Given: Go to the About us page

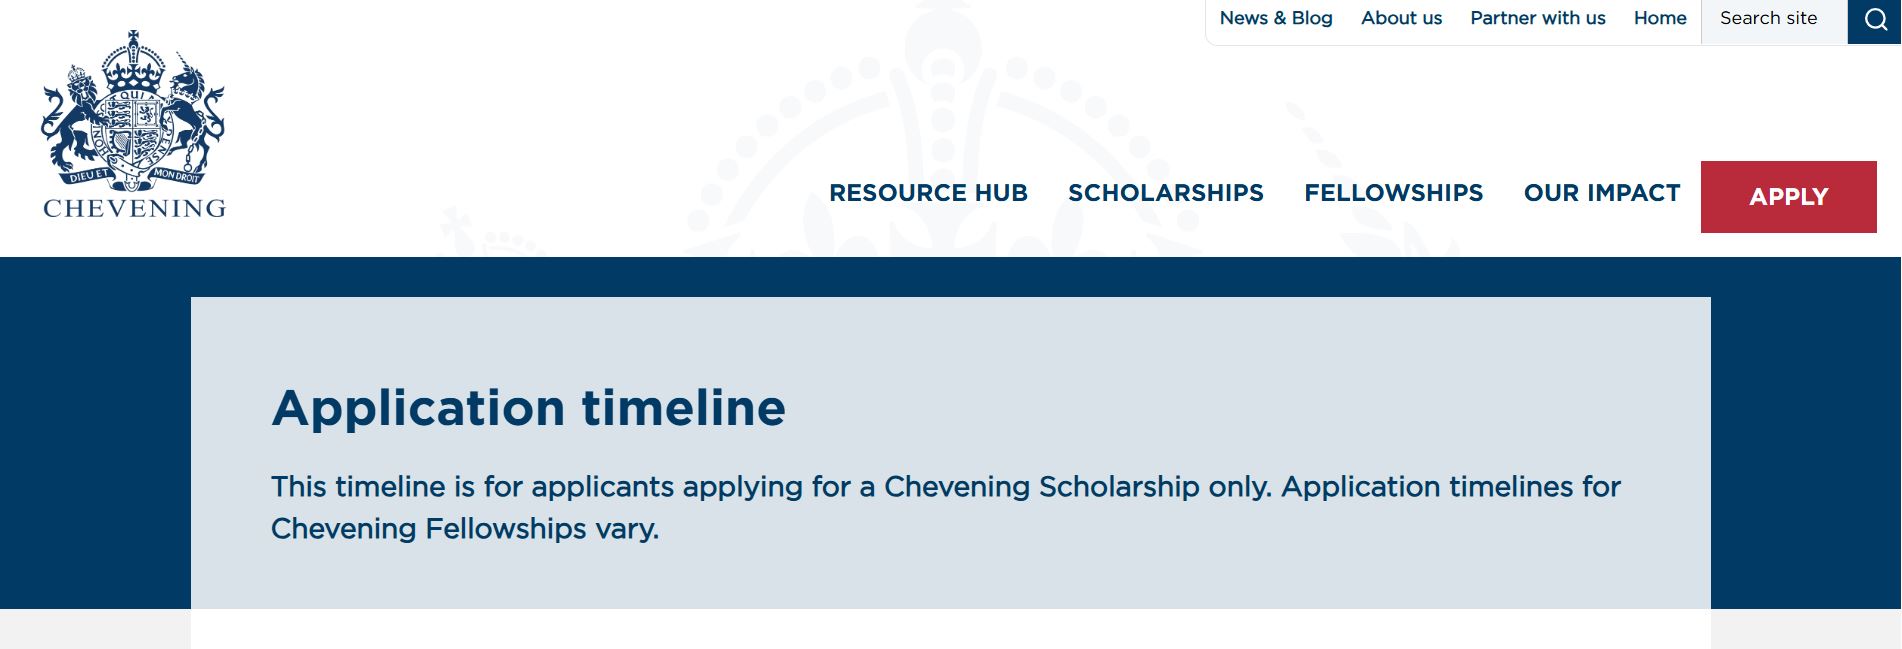Looking at the screenshot, I should tap(1401, 18).
